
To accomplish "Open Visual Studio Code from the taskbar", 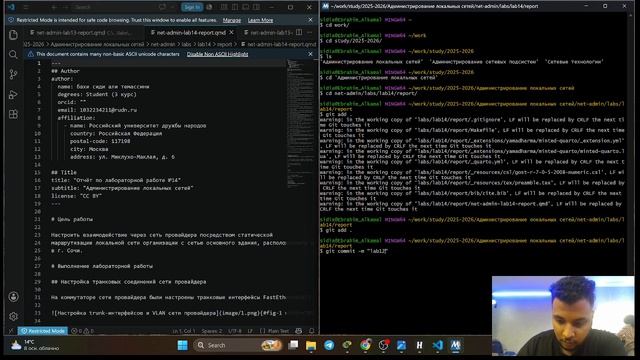I will coord(438,345).
